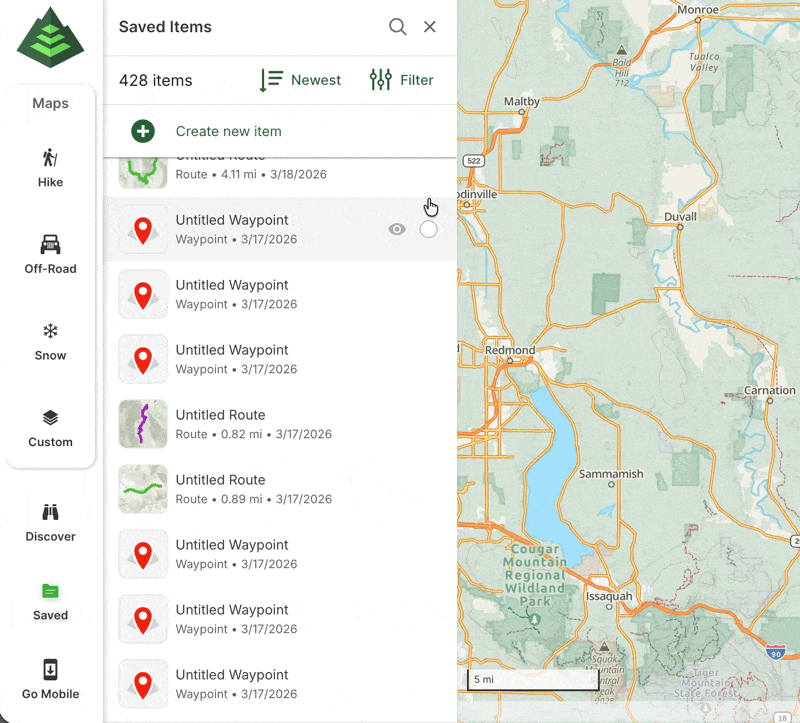Toggle visibility eye on hovered waypoint
Screen dimensions: 800x723
397,229
